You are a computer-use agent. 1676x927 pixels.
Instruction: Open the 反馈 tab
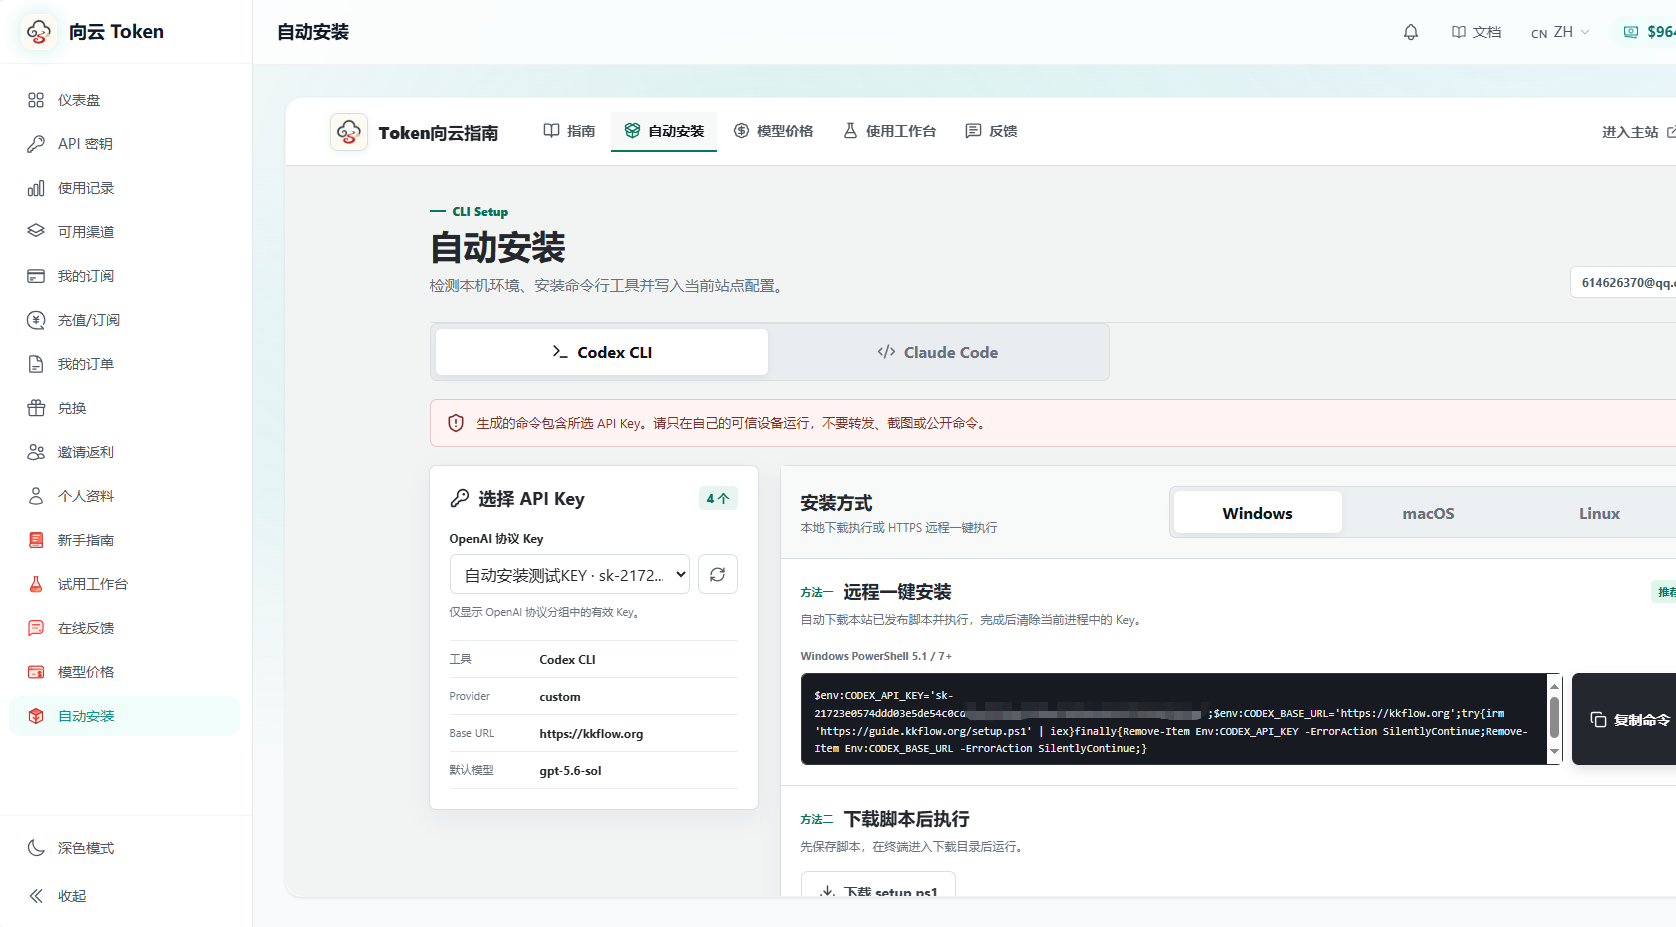coord(991,131)
